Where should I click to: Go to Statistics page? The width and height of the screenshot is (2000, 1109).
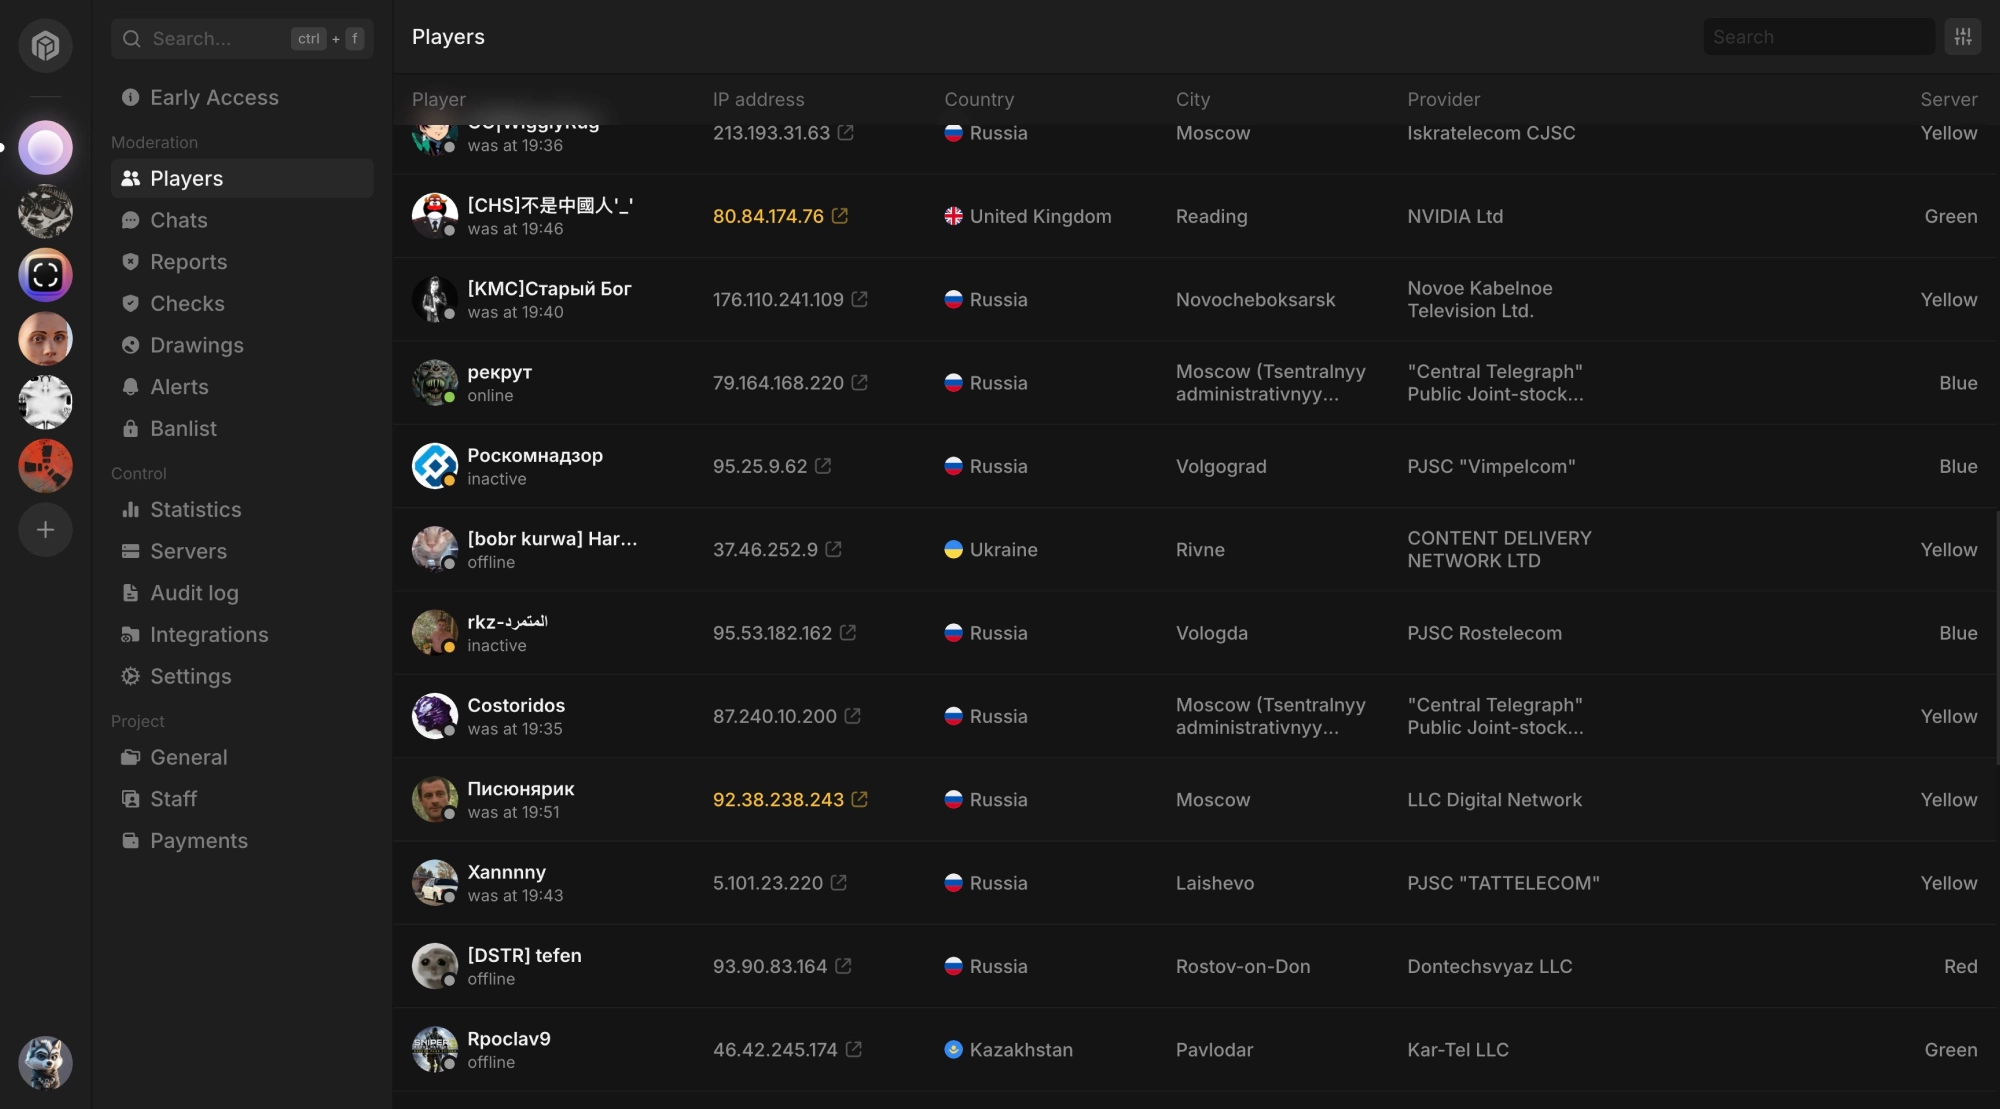pyautogui.click(x=195, y=510)
